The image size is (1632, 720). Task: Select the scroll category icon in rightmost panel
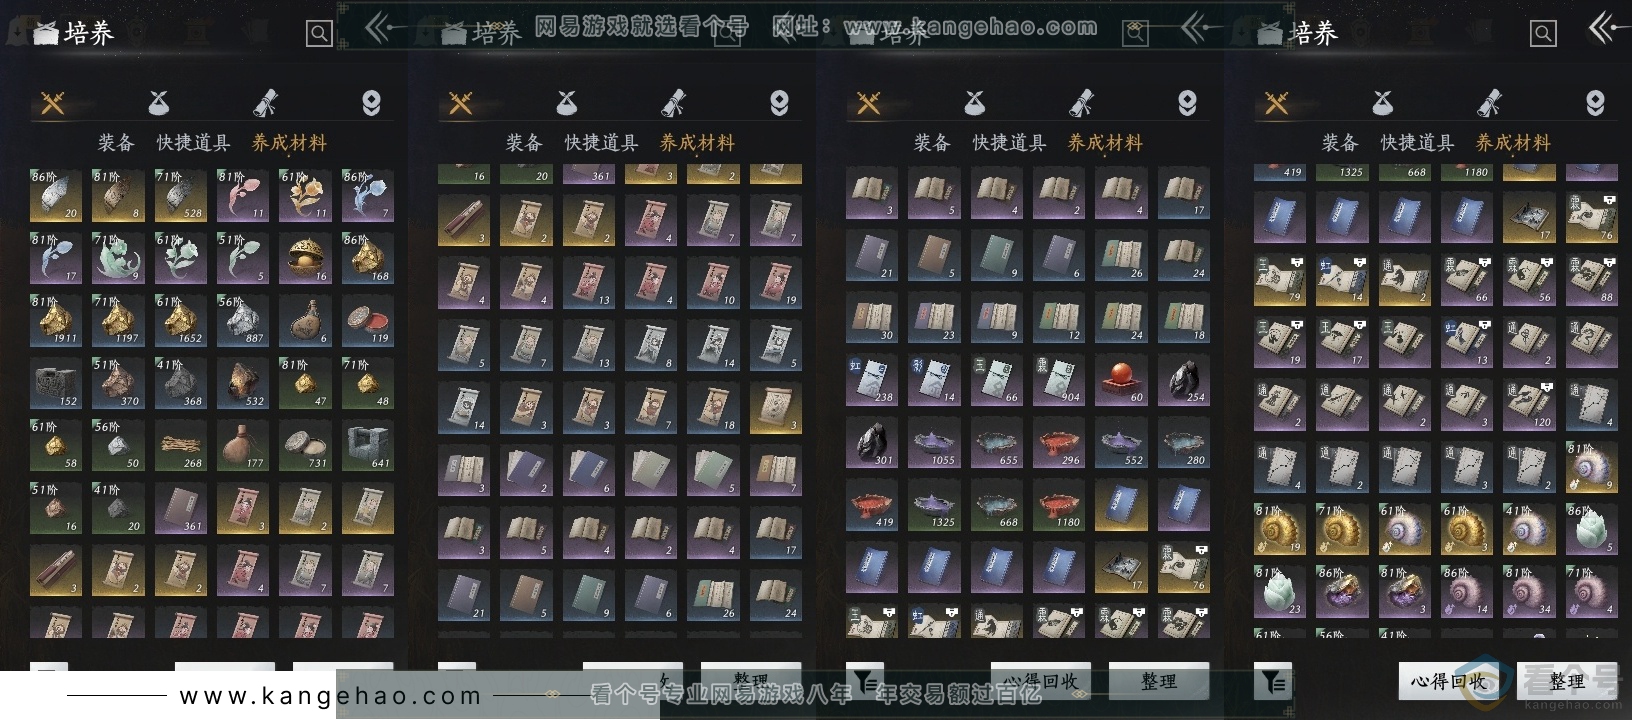[1489, 102]
